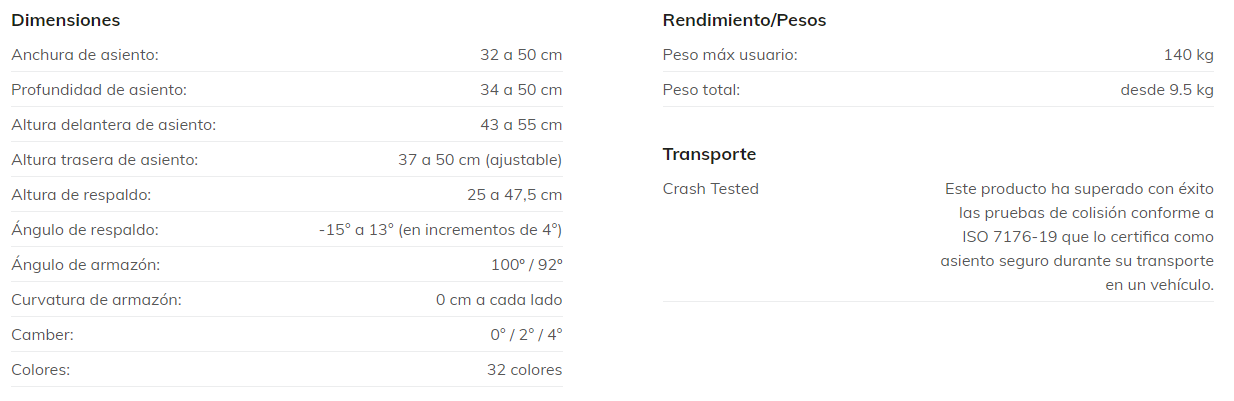Click the Rendimiento/Pesos section heading
Screen dimensions: 1234x401
tap(744, 20)
